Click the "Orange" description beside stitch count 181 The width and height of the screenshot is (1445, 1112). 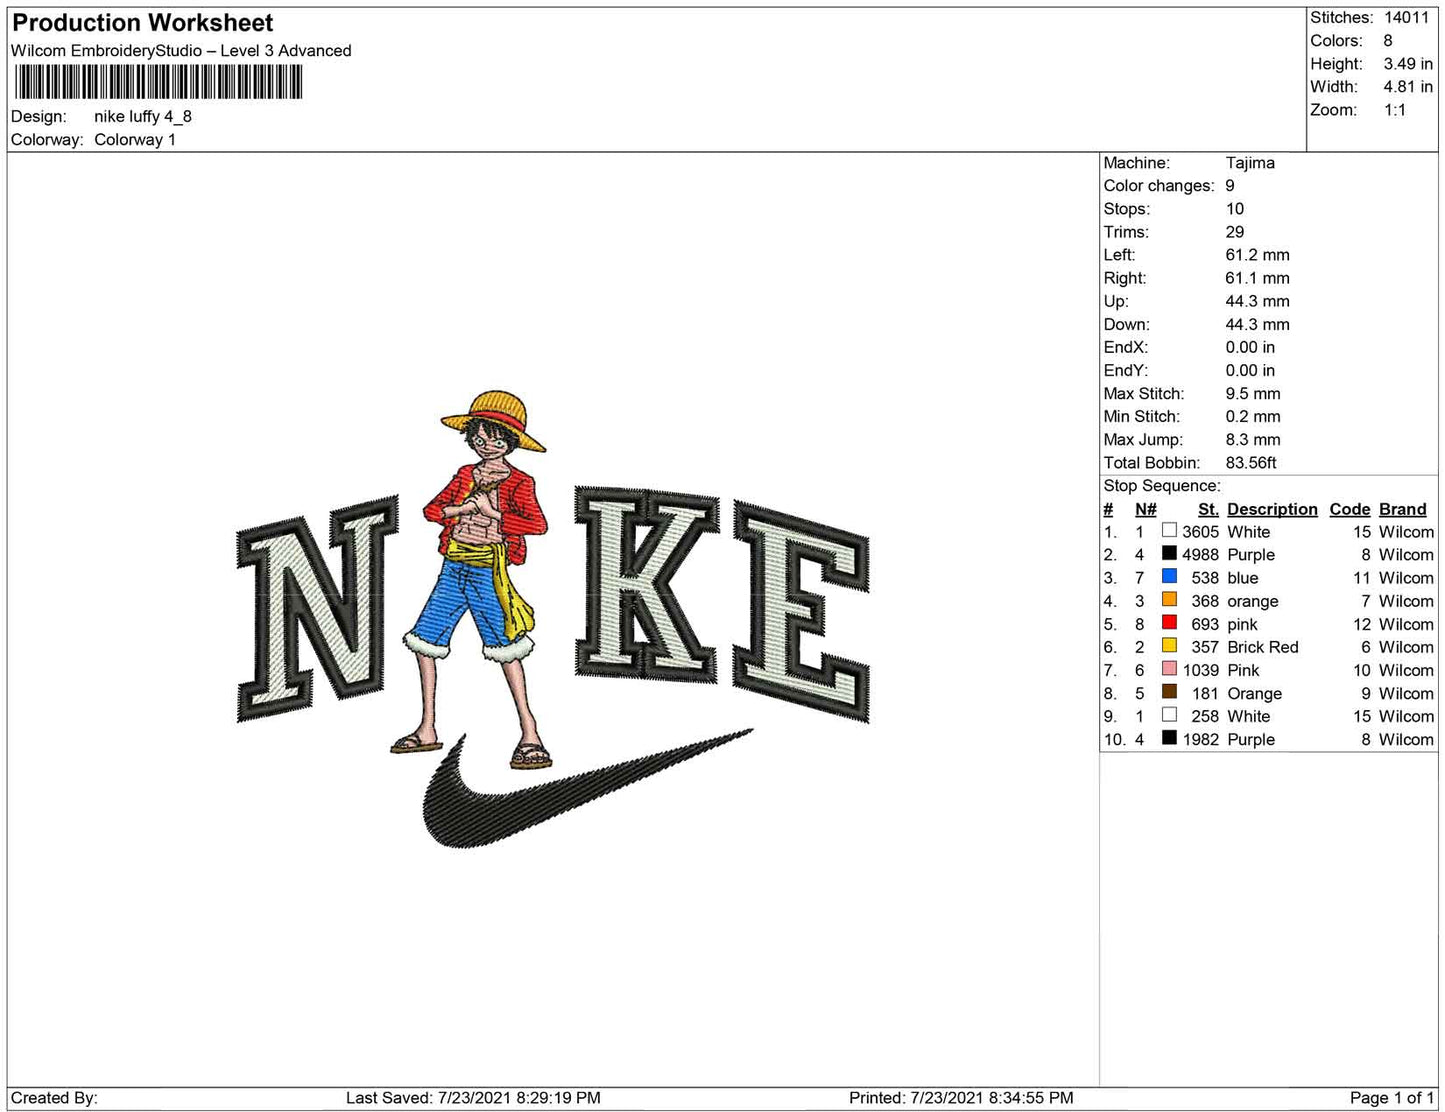point(1255,693)
